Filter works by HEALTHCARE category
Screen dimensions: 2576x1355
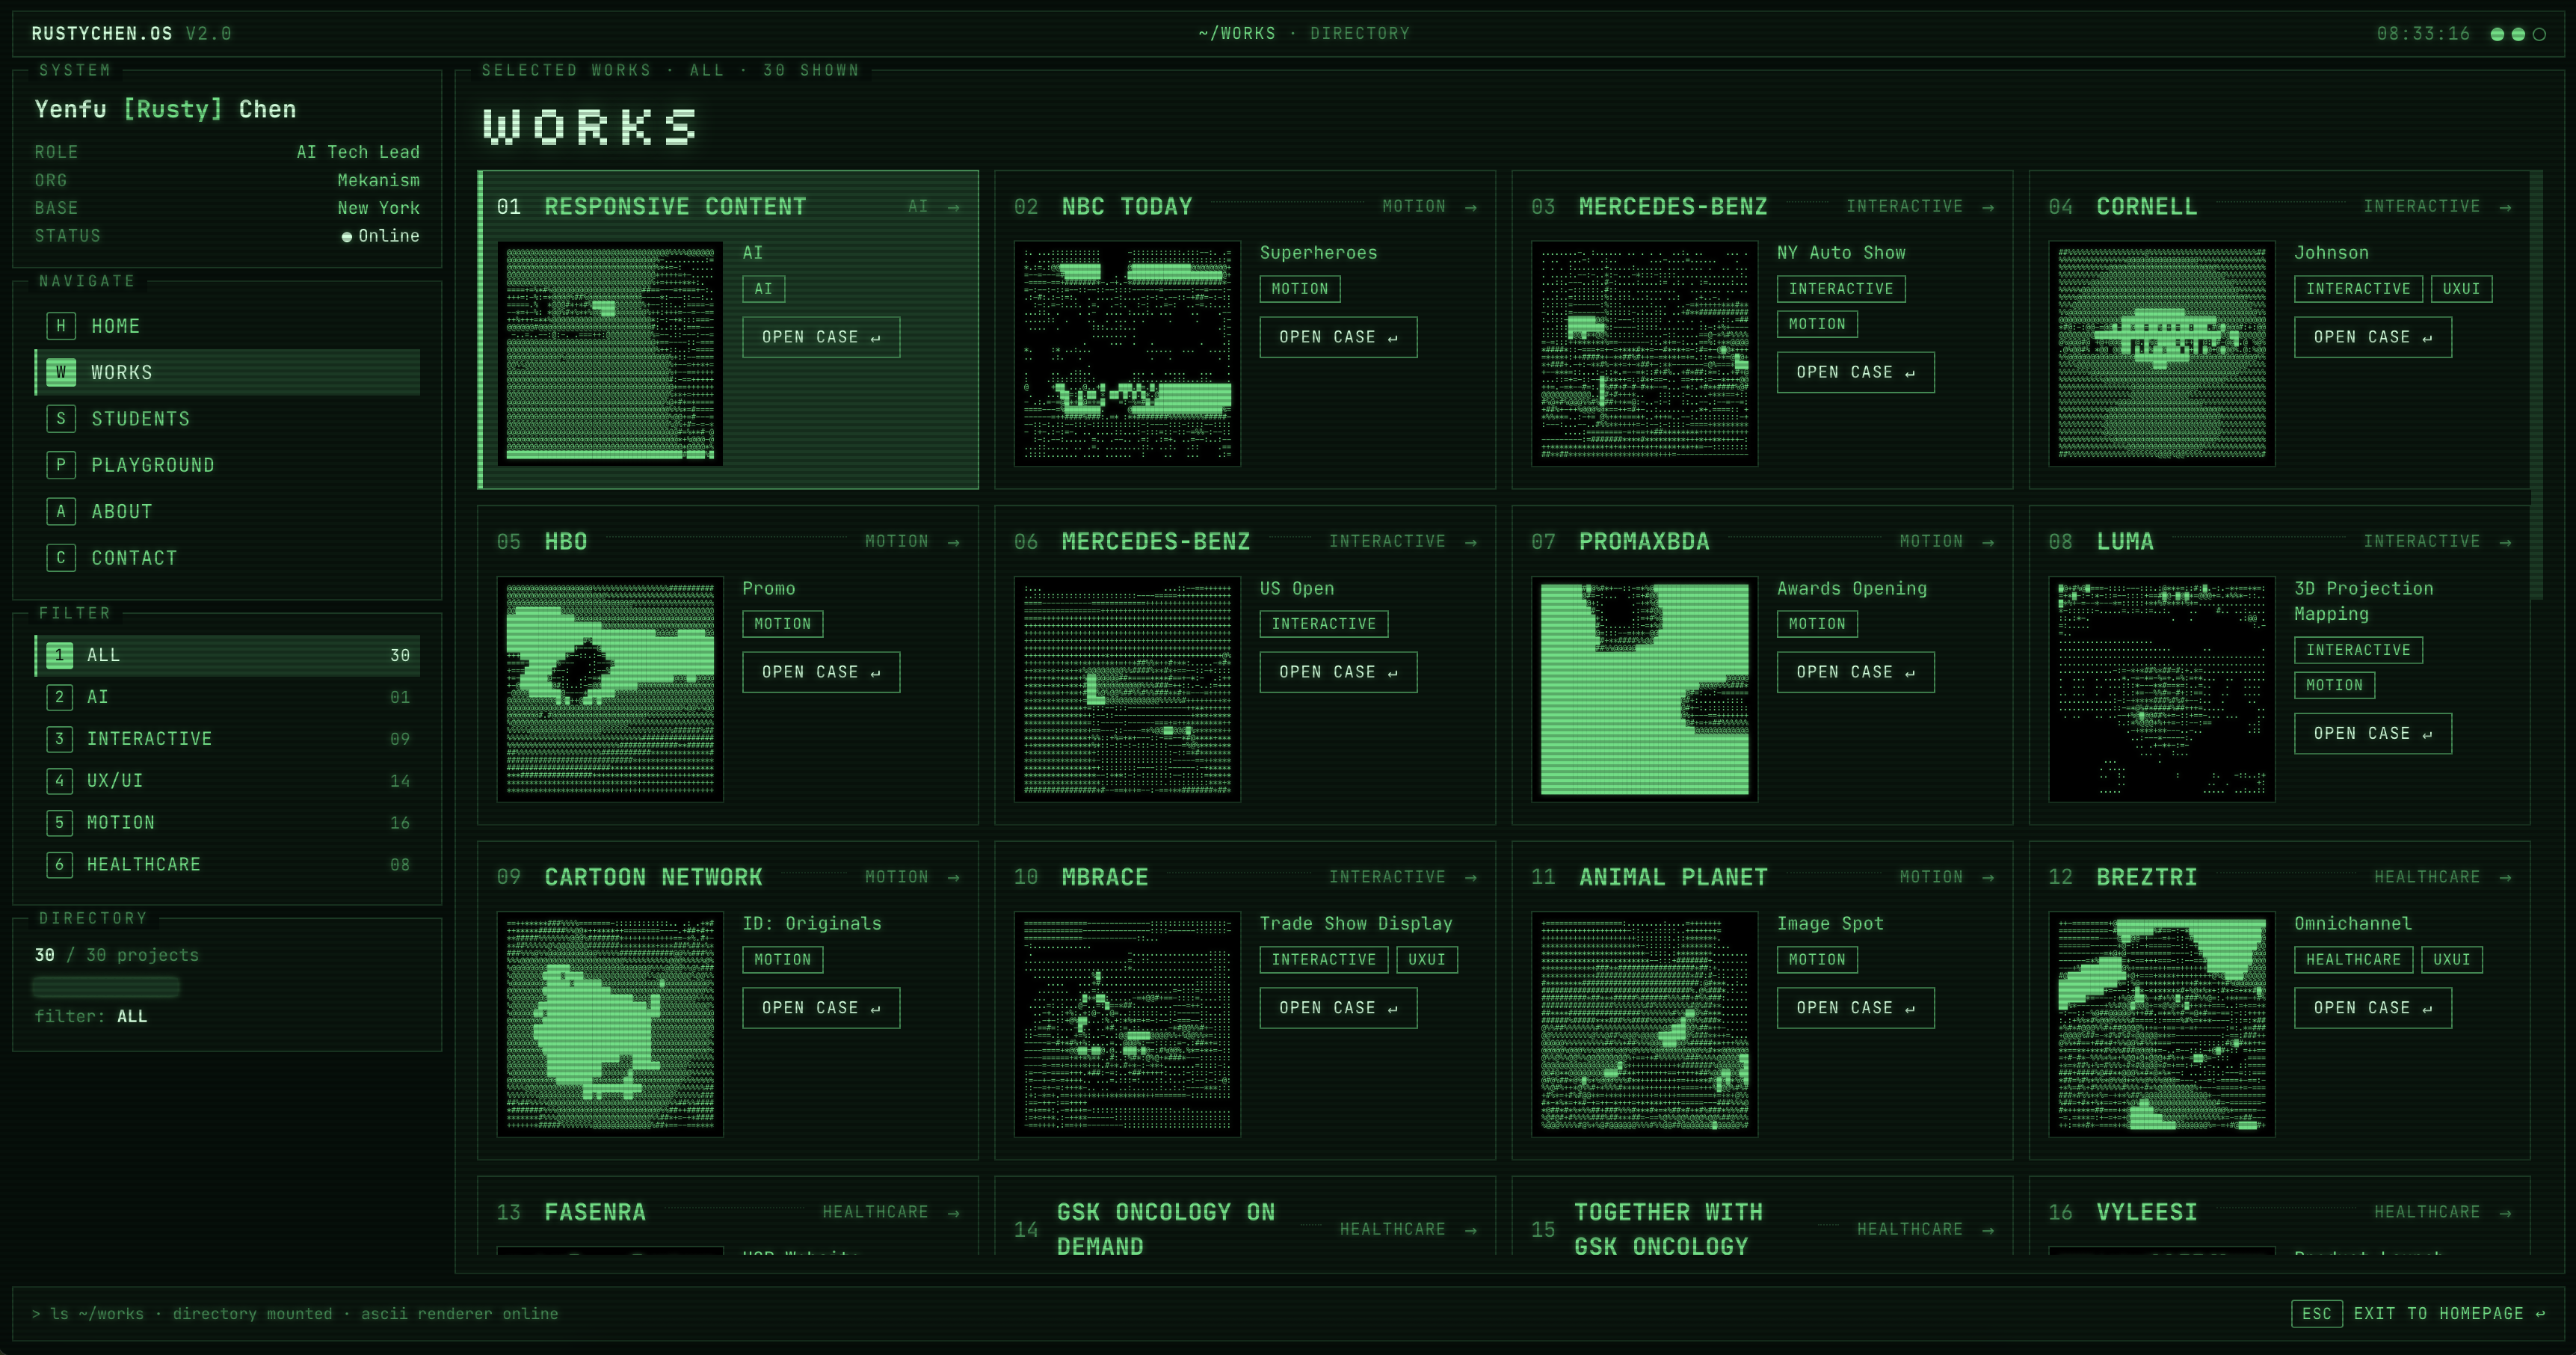(x=227, y=864)
